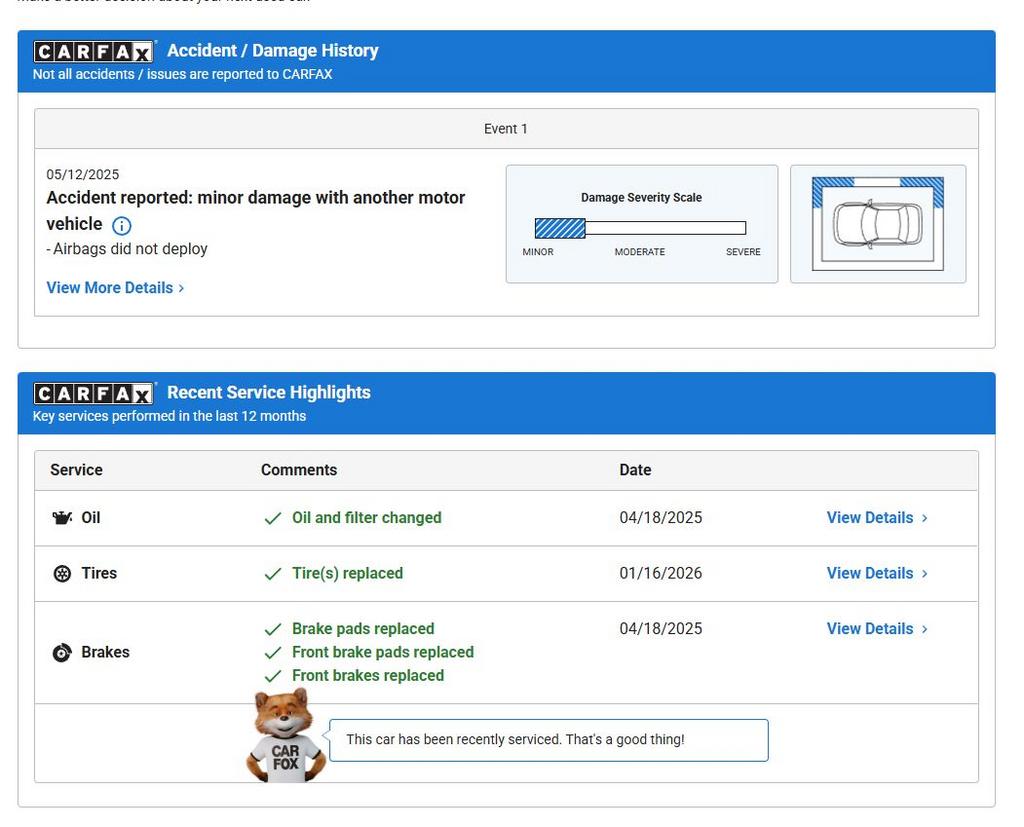The height and width of the screenshot is (827, 1024).
Task: Click the Service column header
Action: (x=77, y=470)
